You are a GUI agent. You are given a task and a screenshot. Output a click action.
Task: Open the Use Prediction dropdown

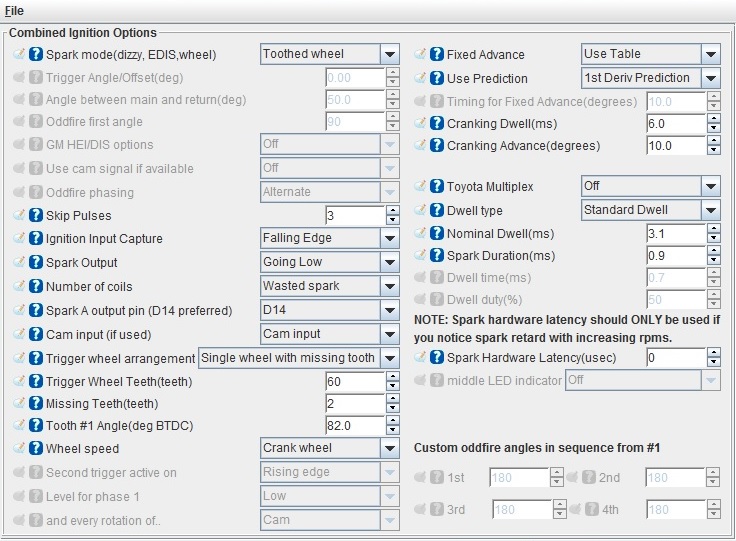tap(710, 77)
